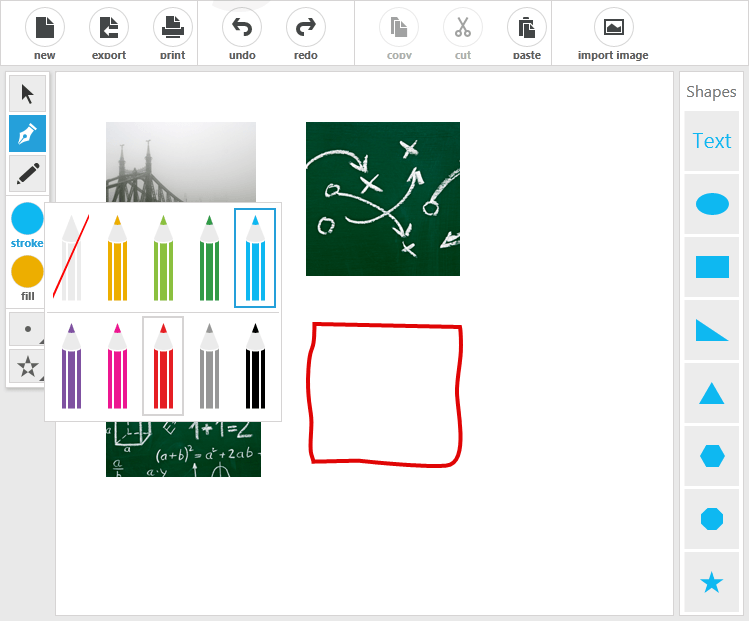Insert the rectangle shape
Screen dimensions: 749x622
[x=712, y=267]
